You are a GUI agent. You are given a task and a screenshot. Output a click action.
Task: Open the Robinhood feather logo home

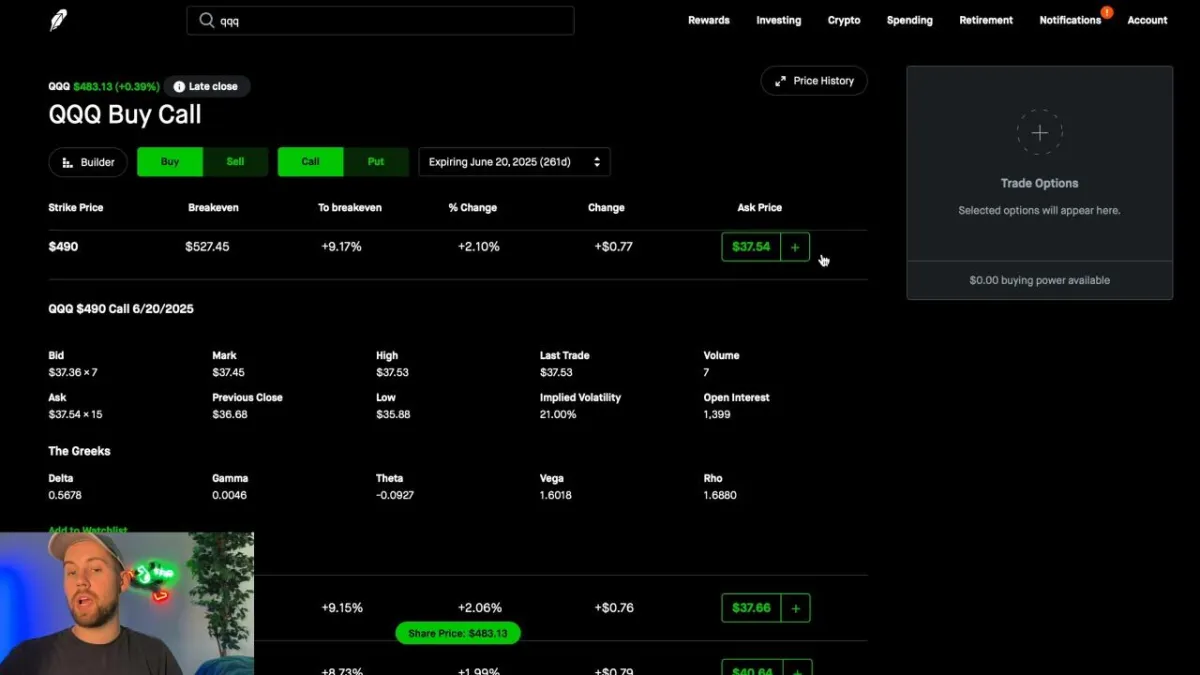pos(59,20)
